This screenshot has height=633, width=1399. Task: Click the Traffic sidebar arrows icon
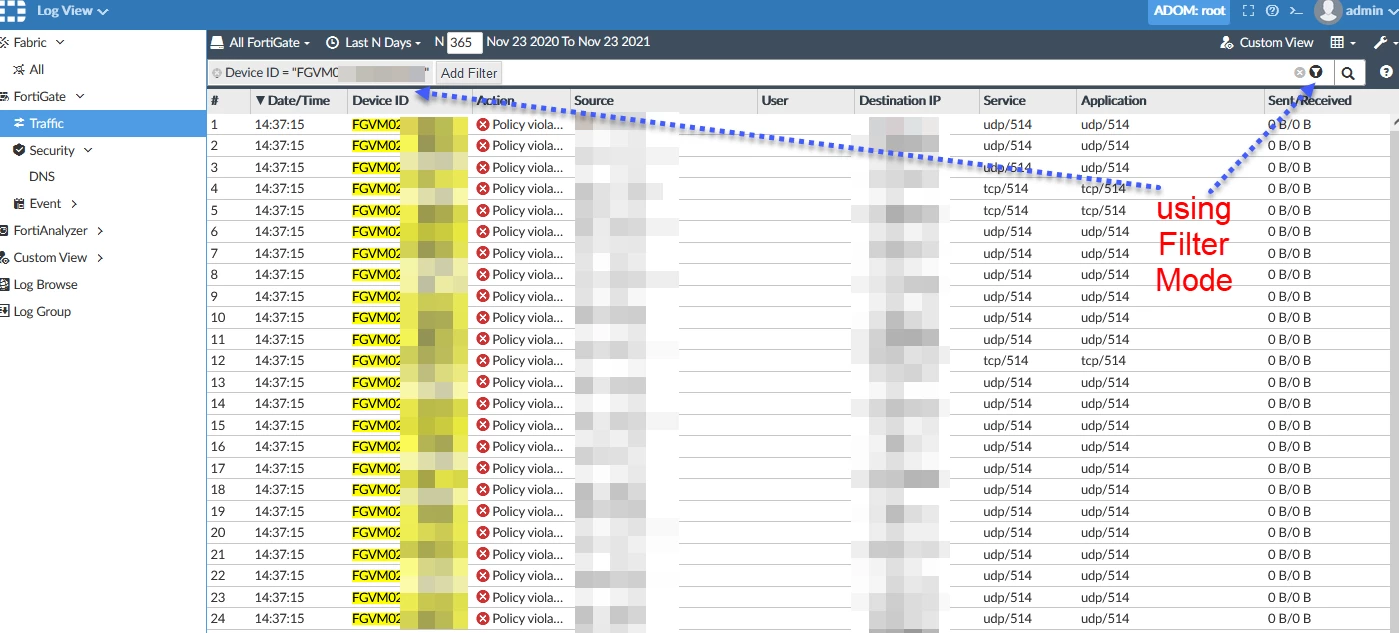19,123
